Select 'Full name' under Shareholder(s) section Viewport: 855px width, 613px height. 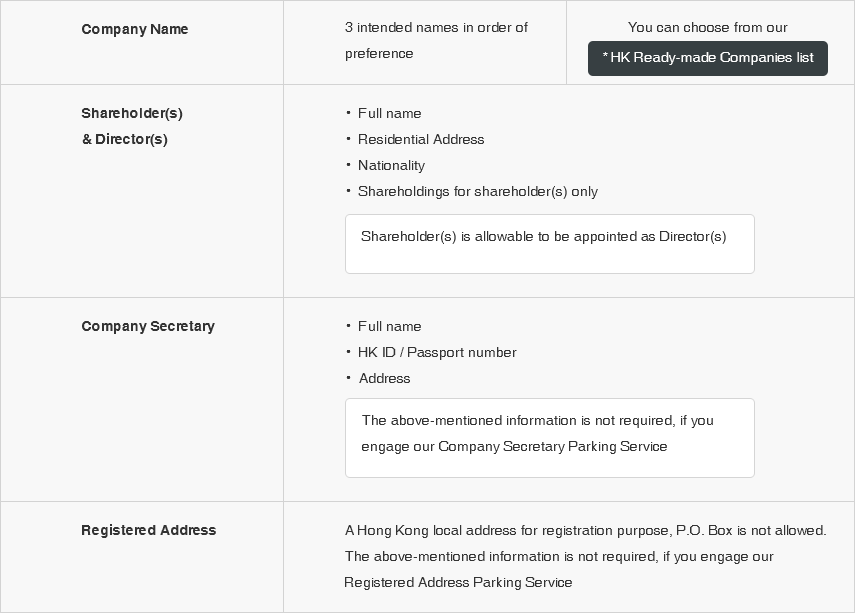389,113
